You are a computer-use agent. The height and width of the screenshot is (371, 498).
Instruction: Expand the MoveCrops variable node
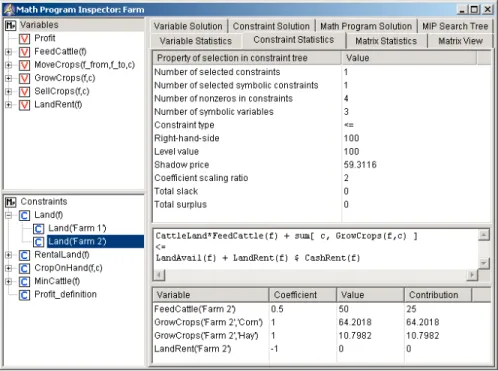pos(9,65)
